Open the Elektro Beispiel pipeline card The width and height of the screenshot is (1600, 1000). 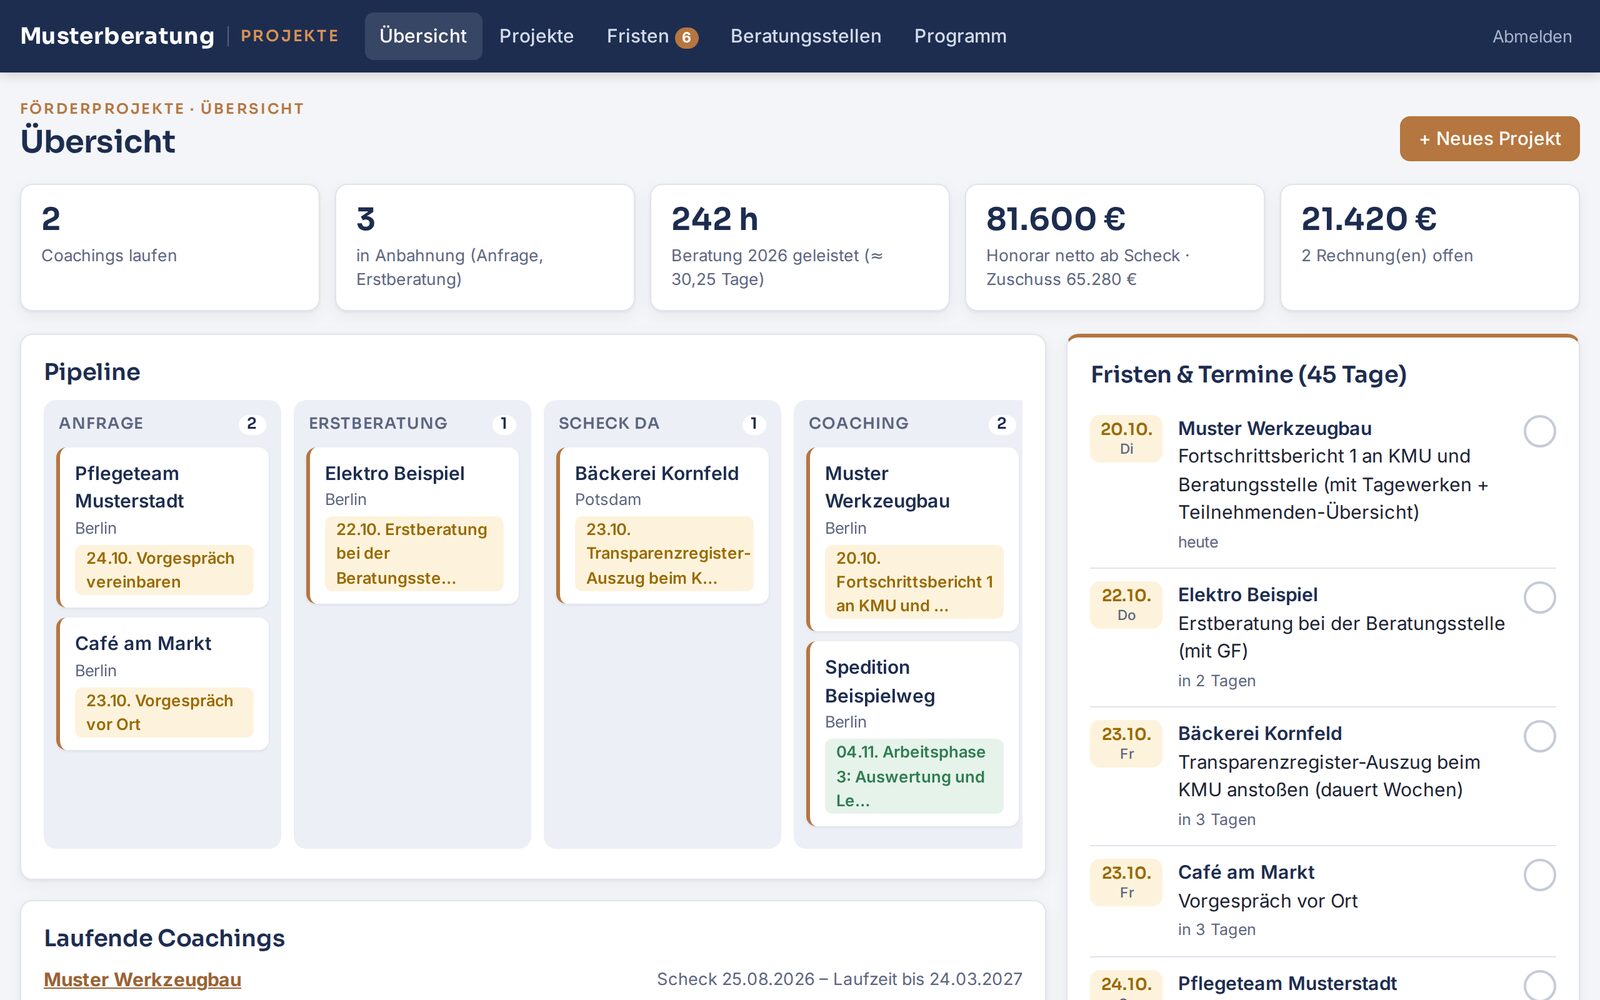pyautogui.click(x=413, y=525)
